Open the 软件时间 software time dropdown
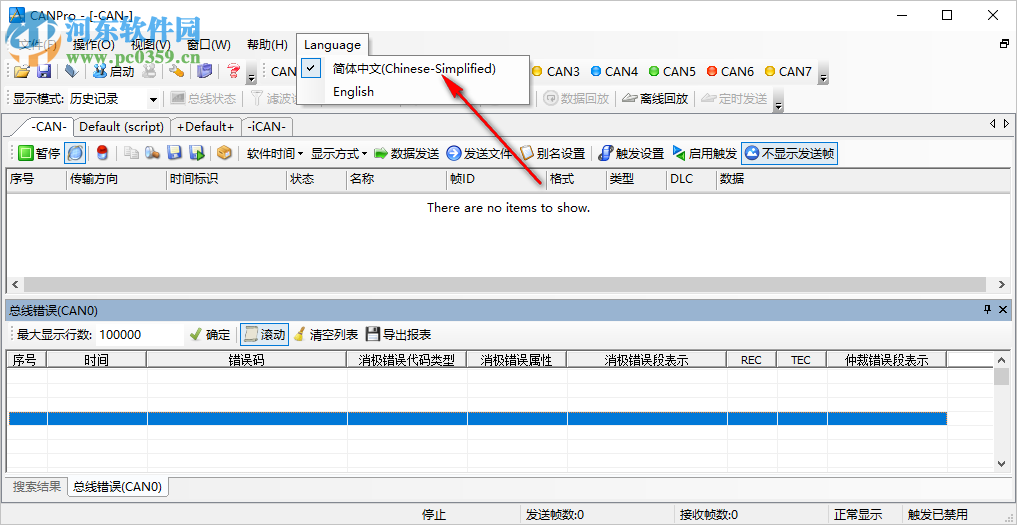 coord(275,153)
